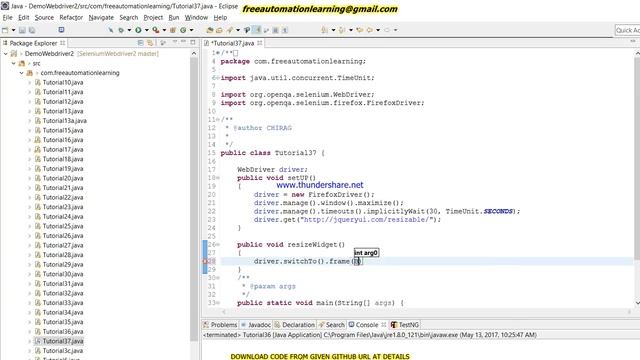Open the File menu

click(8, 18)
